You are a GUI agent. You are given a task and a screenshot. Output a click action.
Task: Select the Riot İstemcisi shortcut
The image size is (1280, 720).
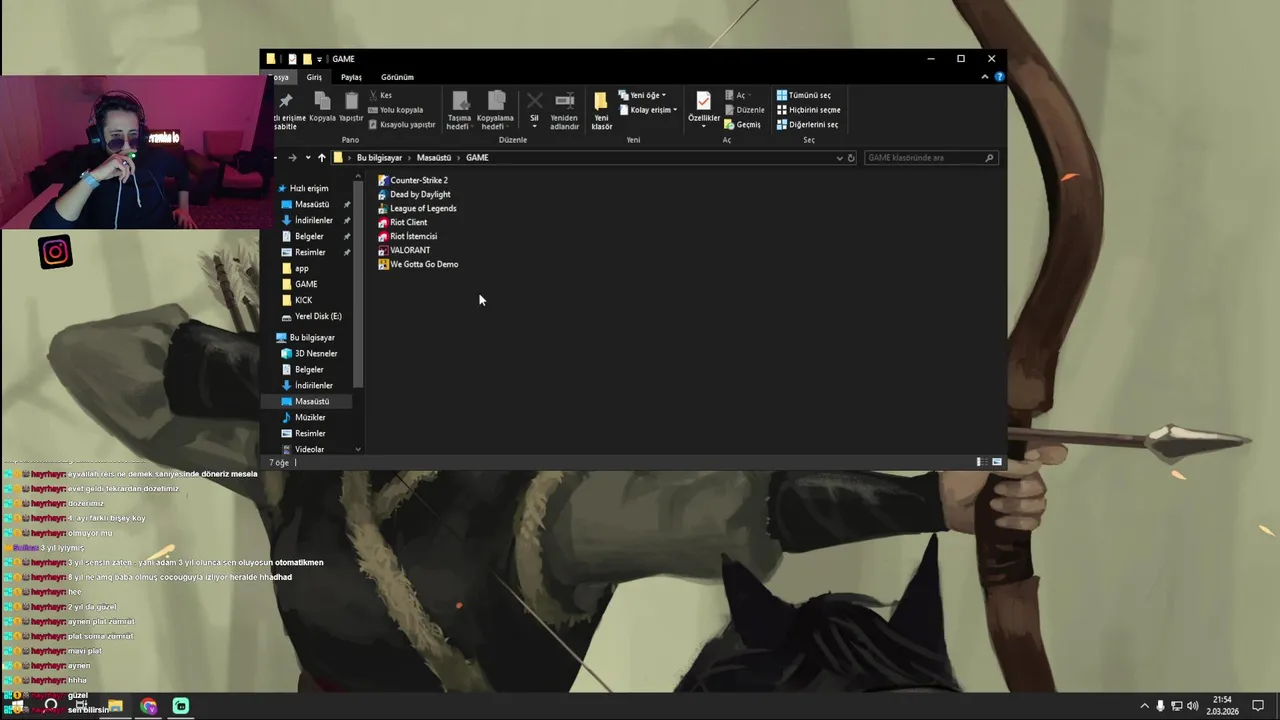(x=407, y=236)
